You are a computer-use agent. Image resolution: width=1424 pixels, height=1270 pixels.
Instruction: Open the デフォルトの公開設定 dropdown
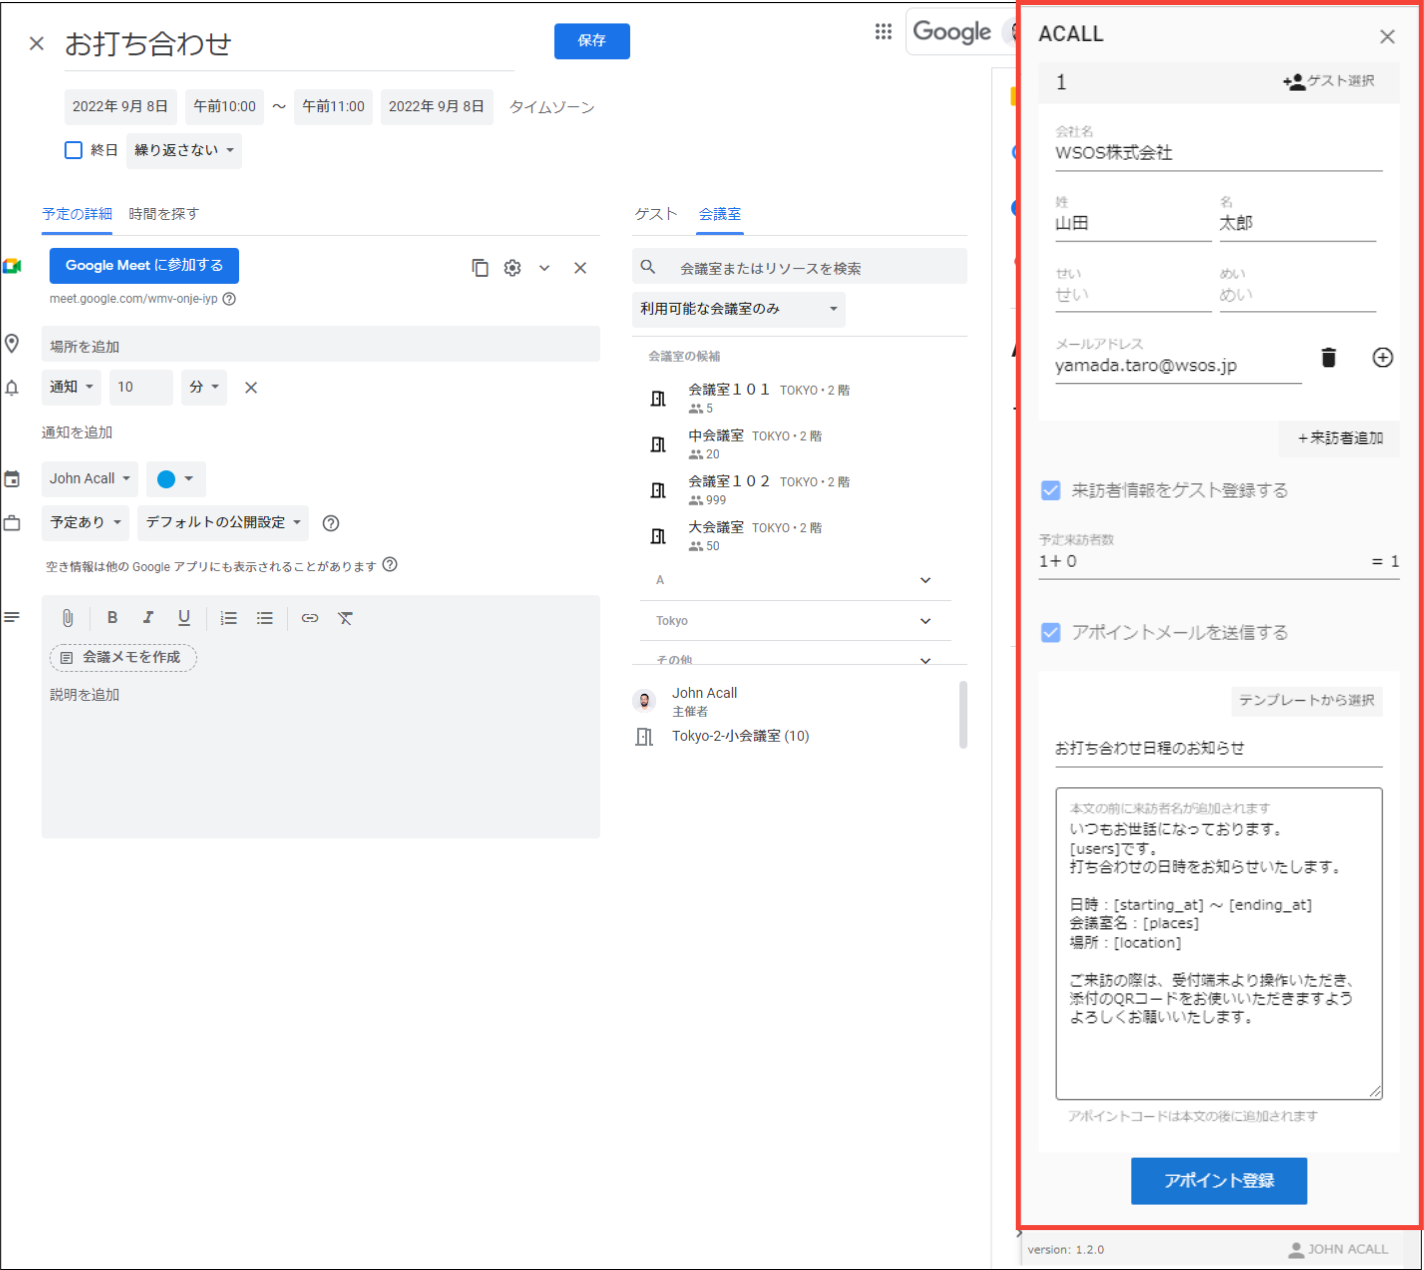[x=223, y=522]
